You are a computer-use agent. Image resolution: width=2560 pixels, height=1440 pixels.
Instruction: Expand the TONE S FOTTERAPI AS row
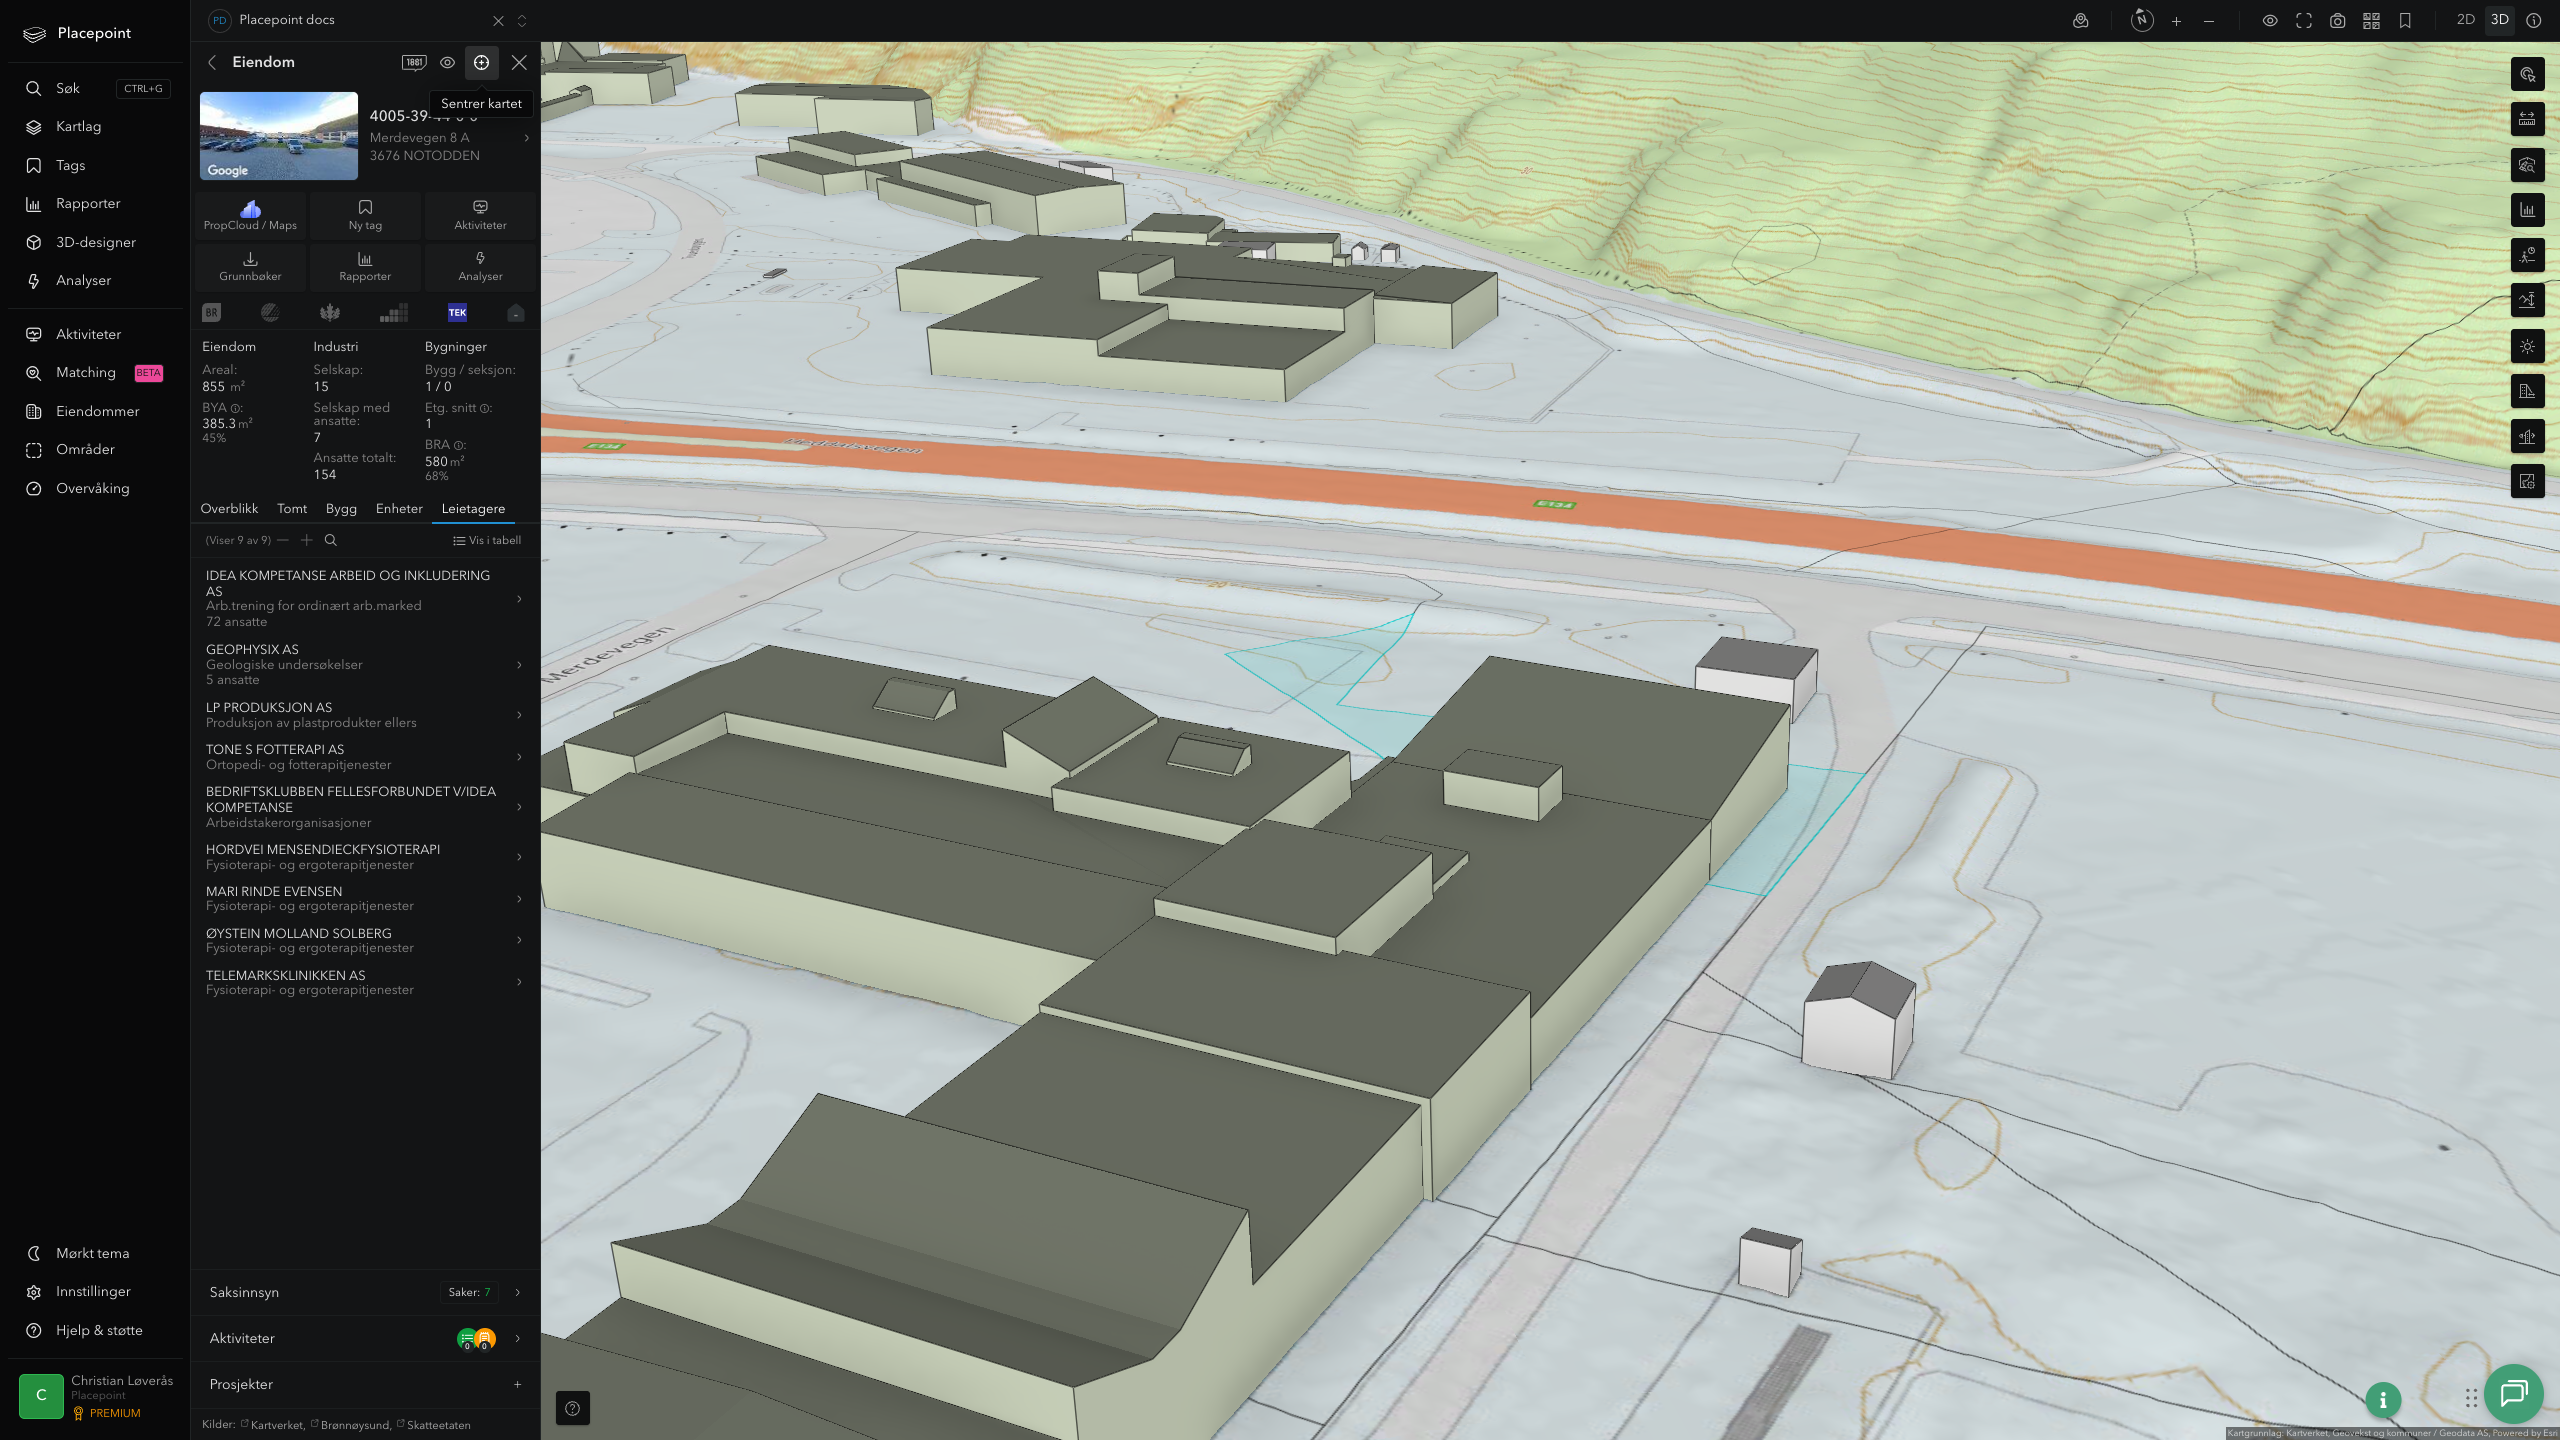[x=364, y=757]
